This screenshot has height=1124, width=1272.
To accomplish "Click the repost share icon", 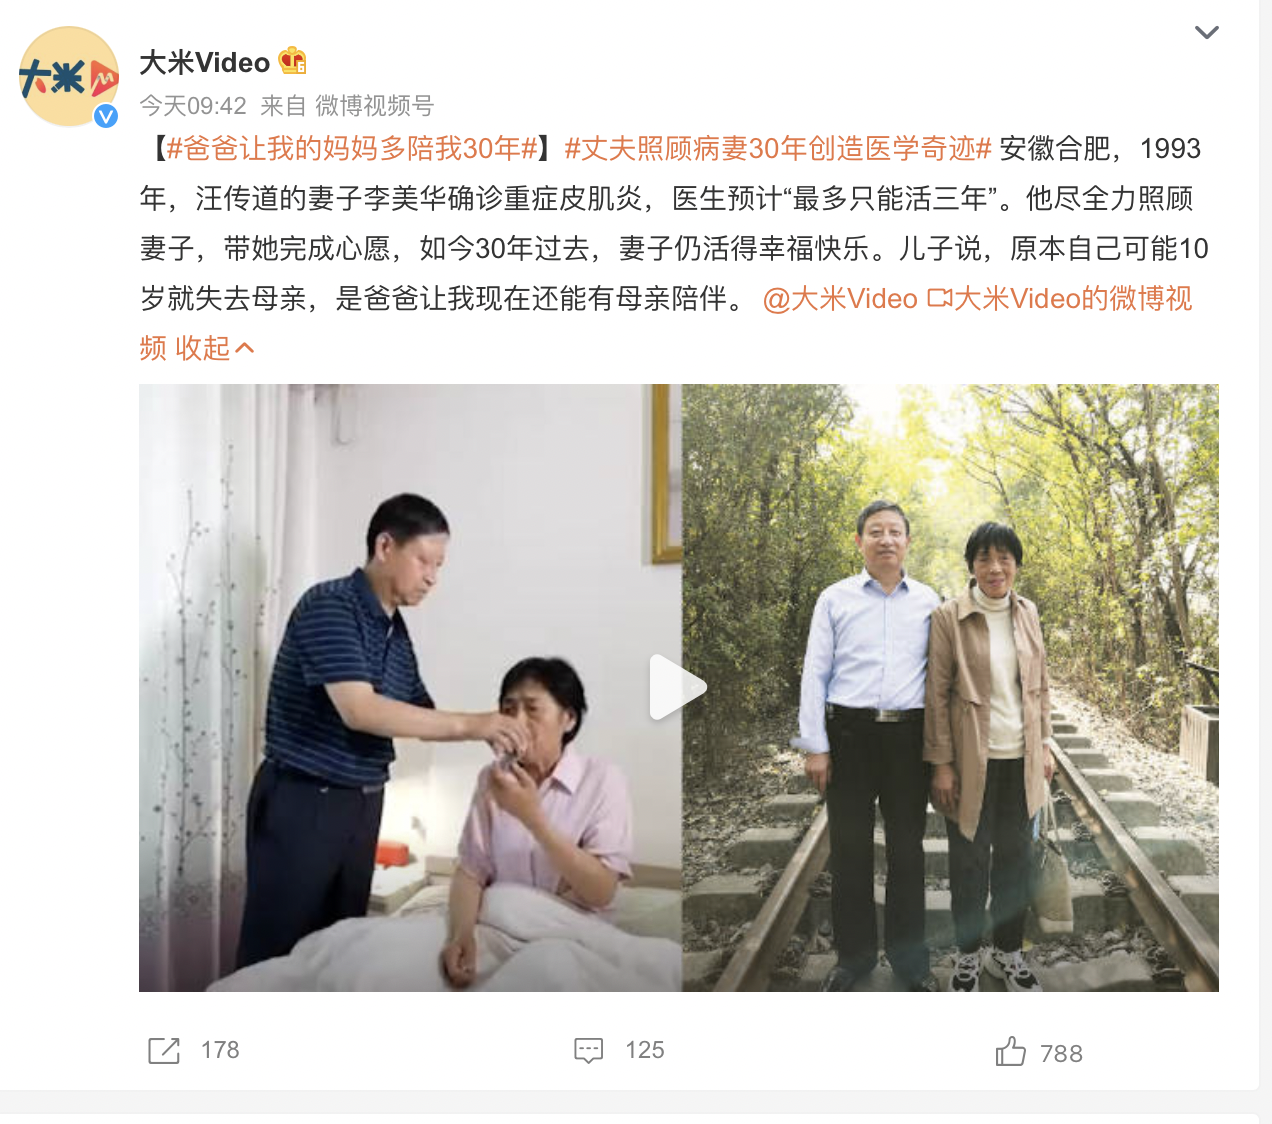I will coord(164,1050).
